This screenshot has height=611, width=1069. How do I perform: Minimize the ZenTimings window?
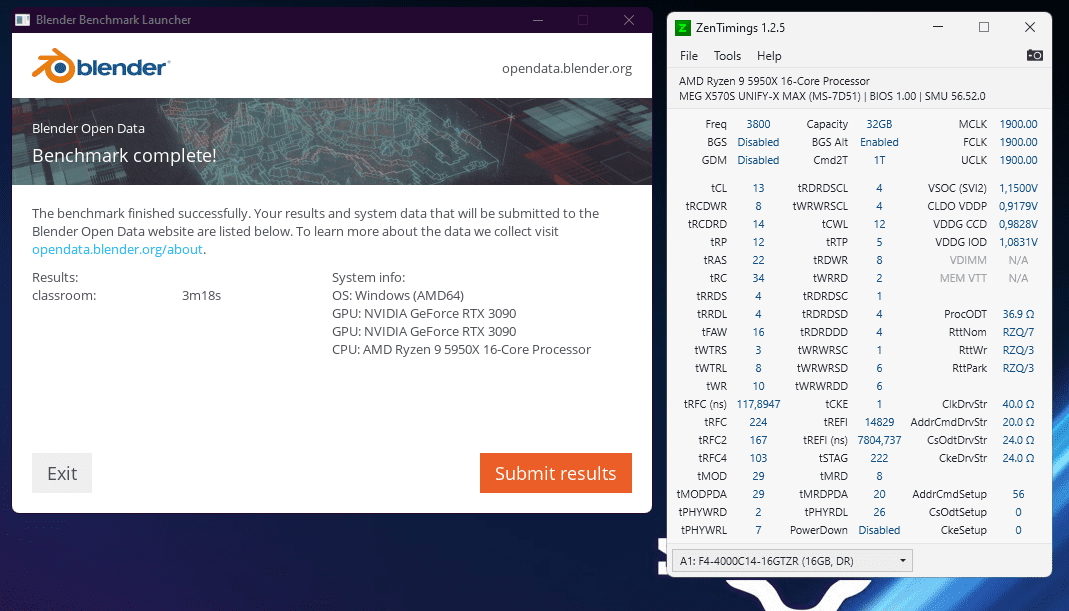938,27
